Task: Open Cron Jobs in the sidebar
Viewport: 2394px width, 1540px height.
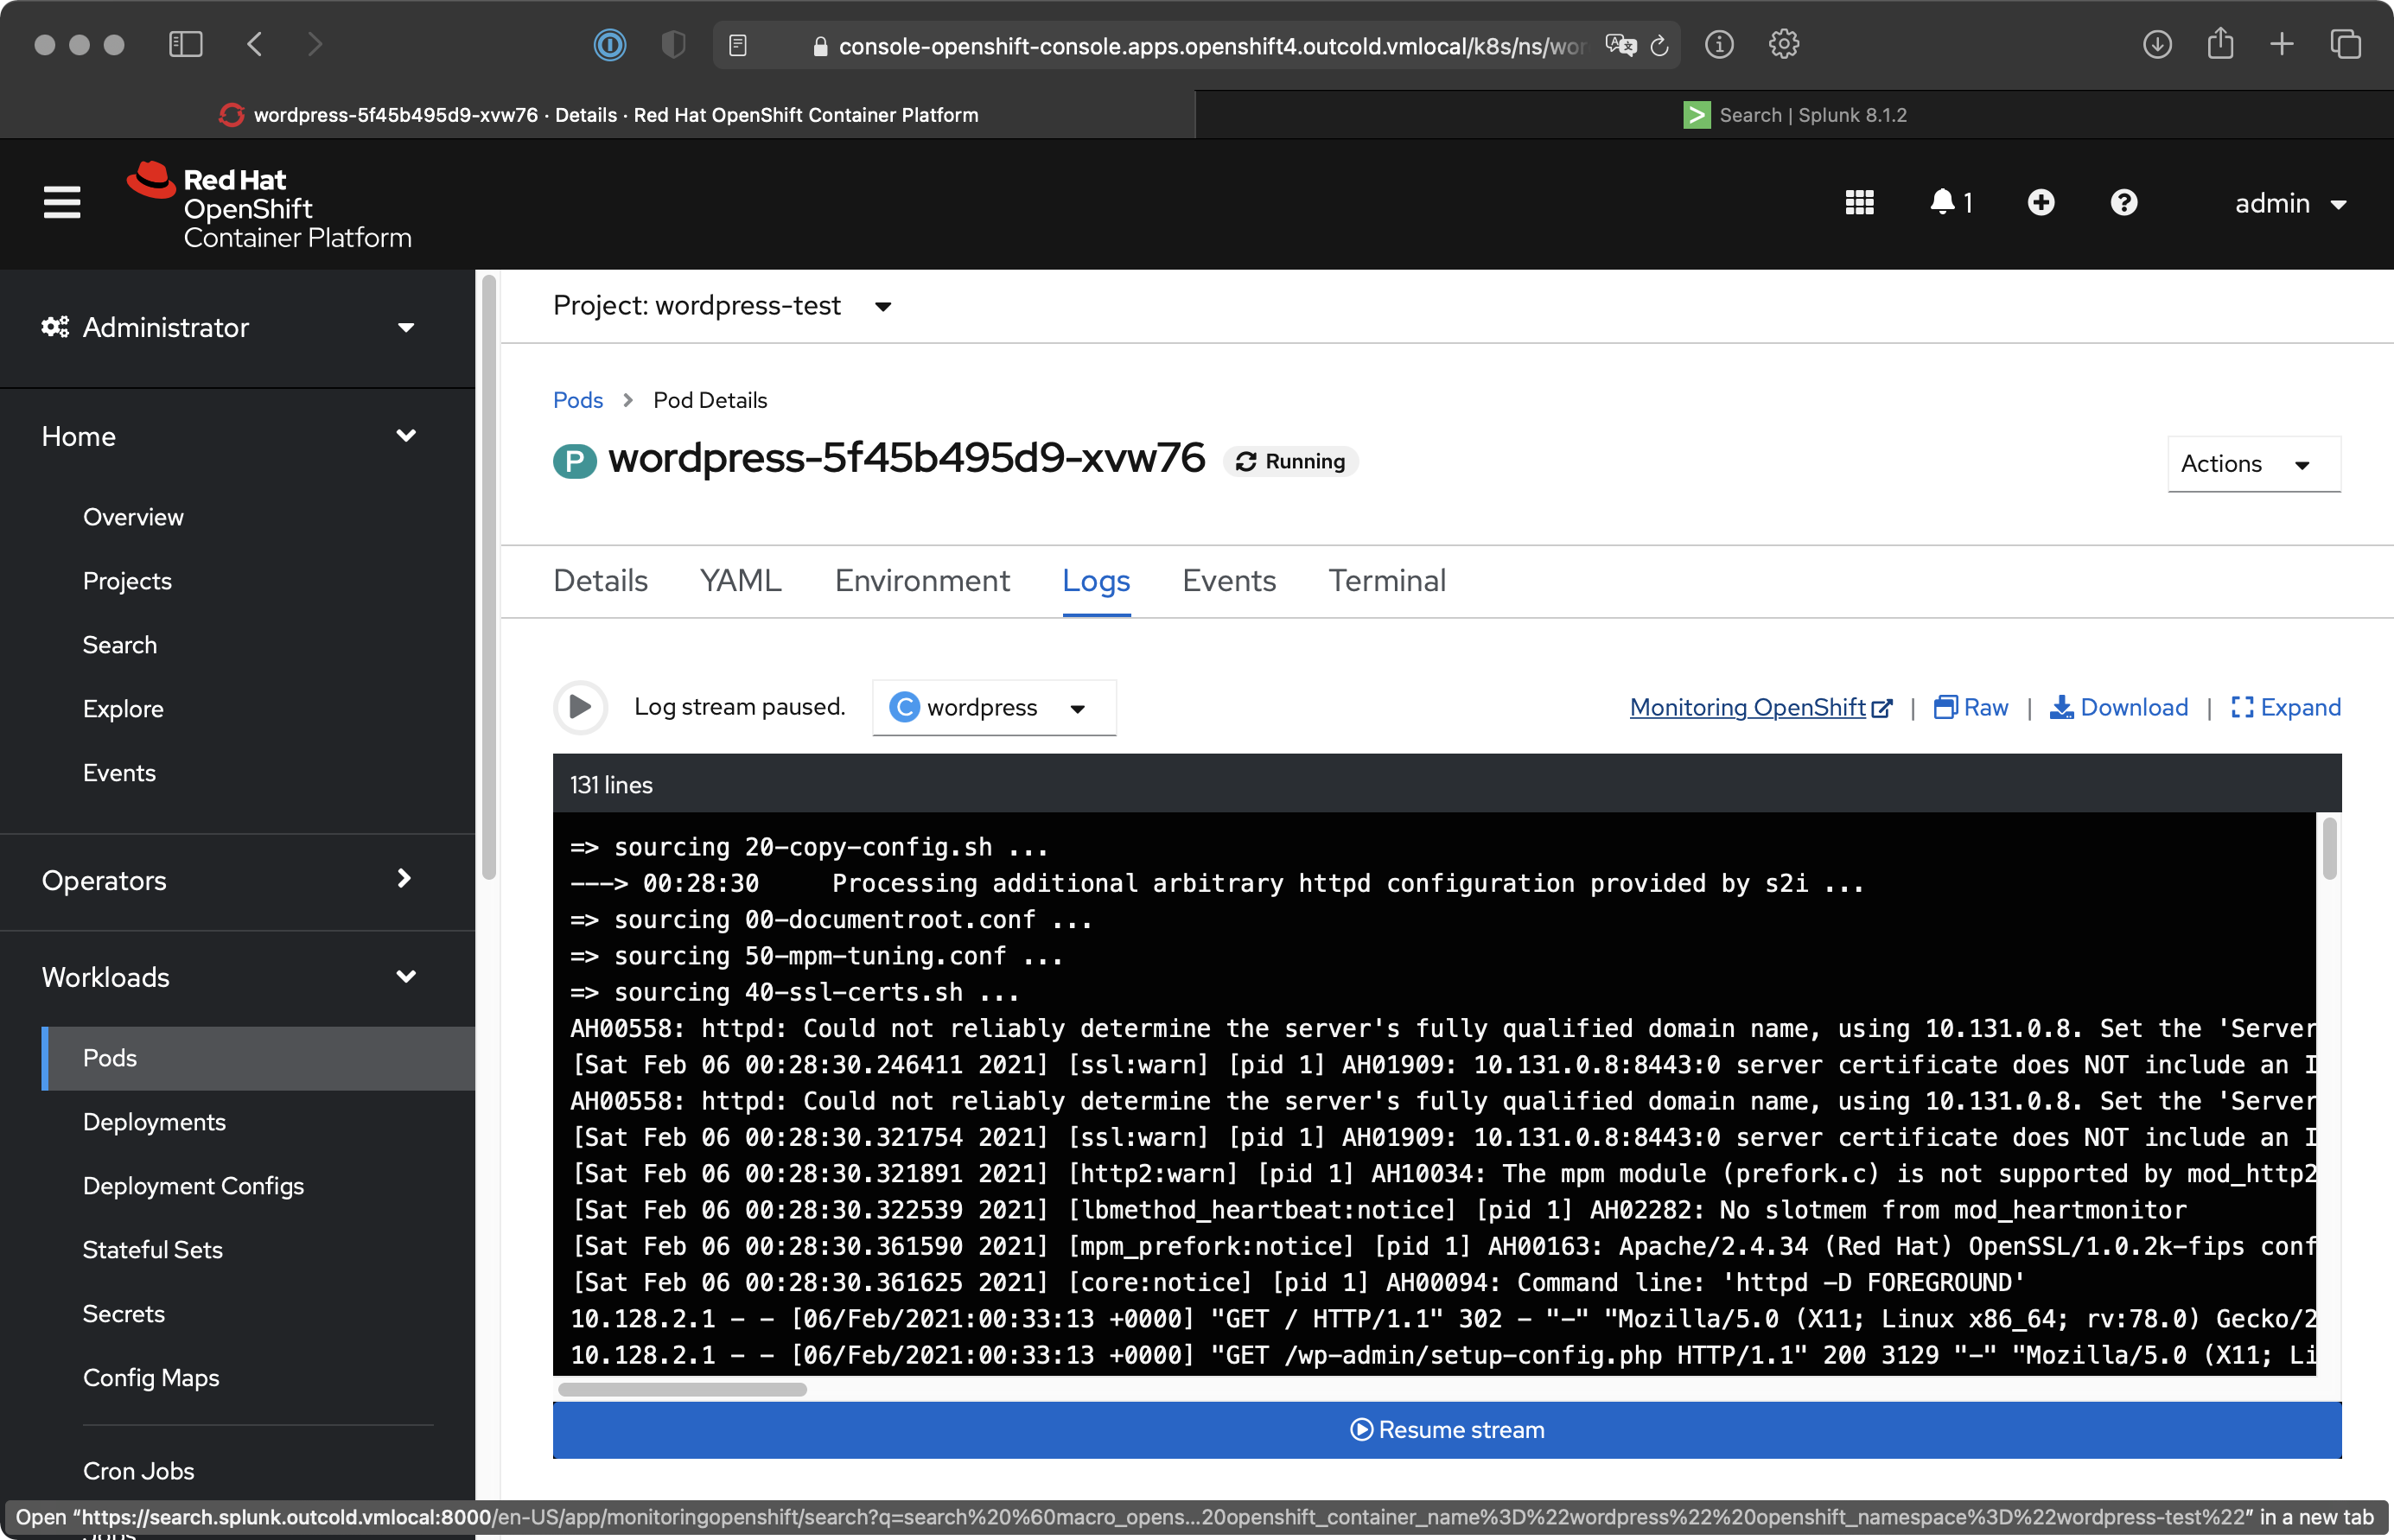Action: click(138, 1471)
